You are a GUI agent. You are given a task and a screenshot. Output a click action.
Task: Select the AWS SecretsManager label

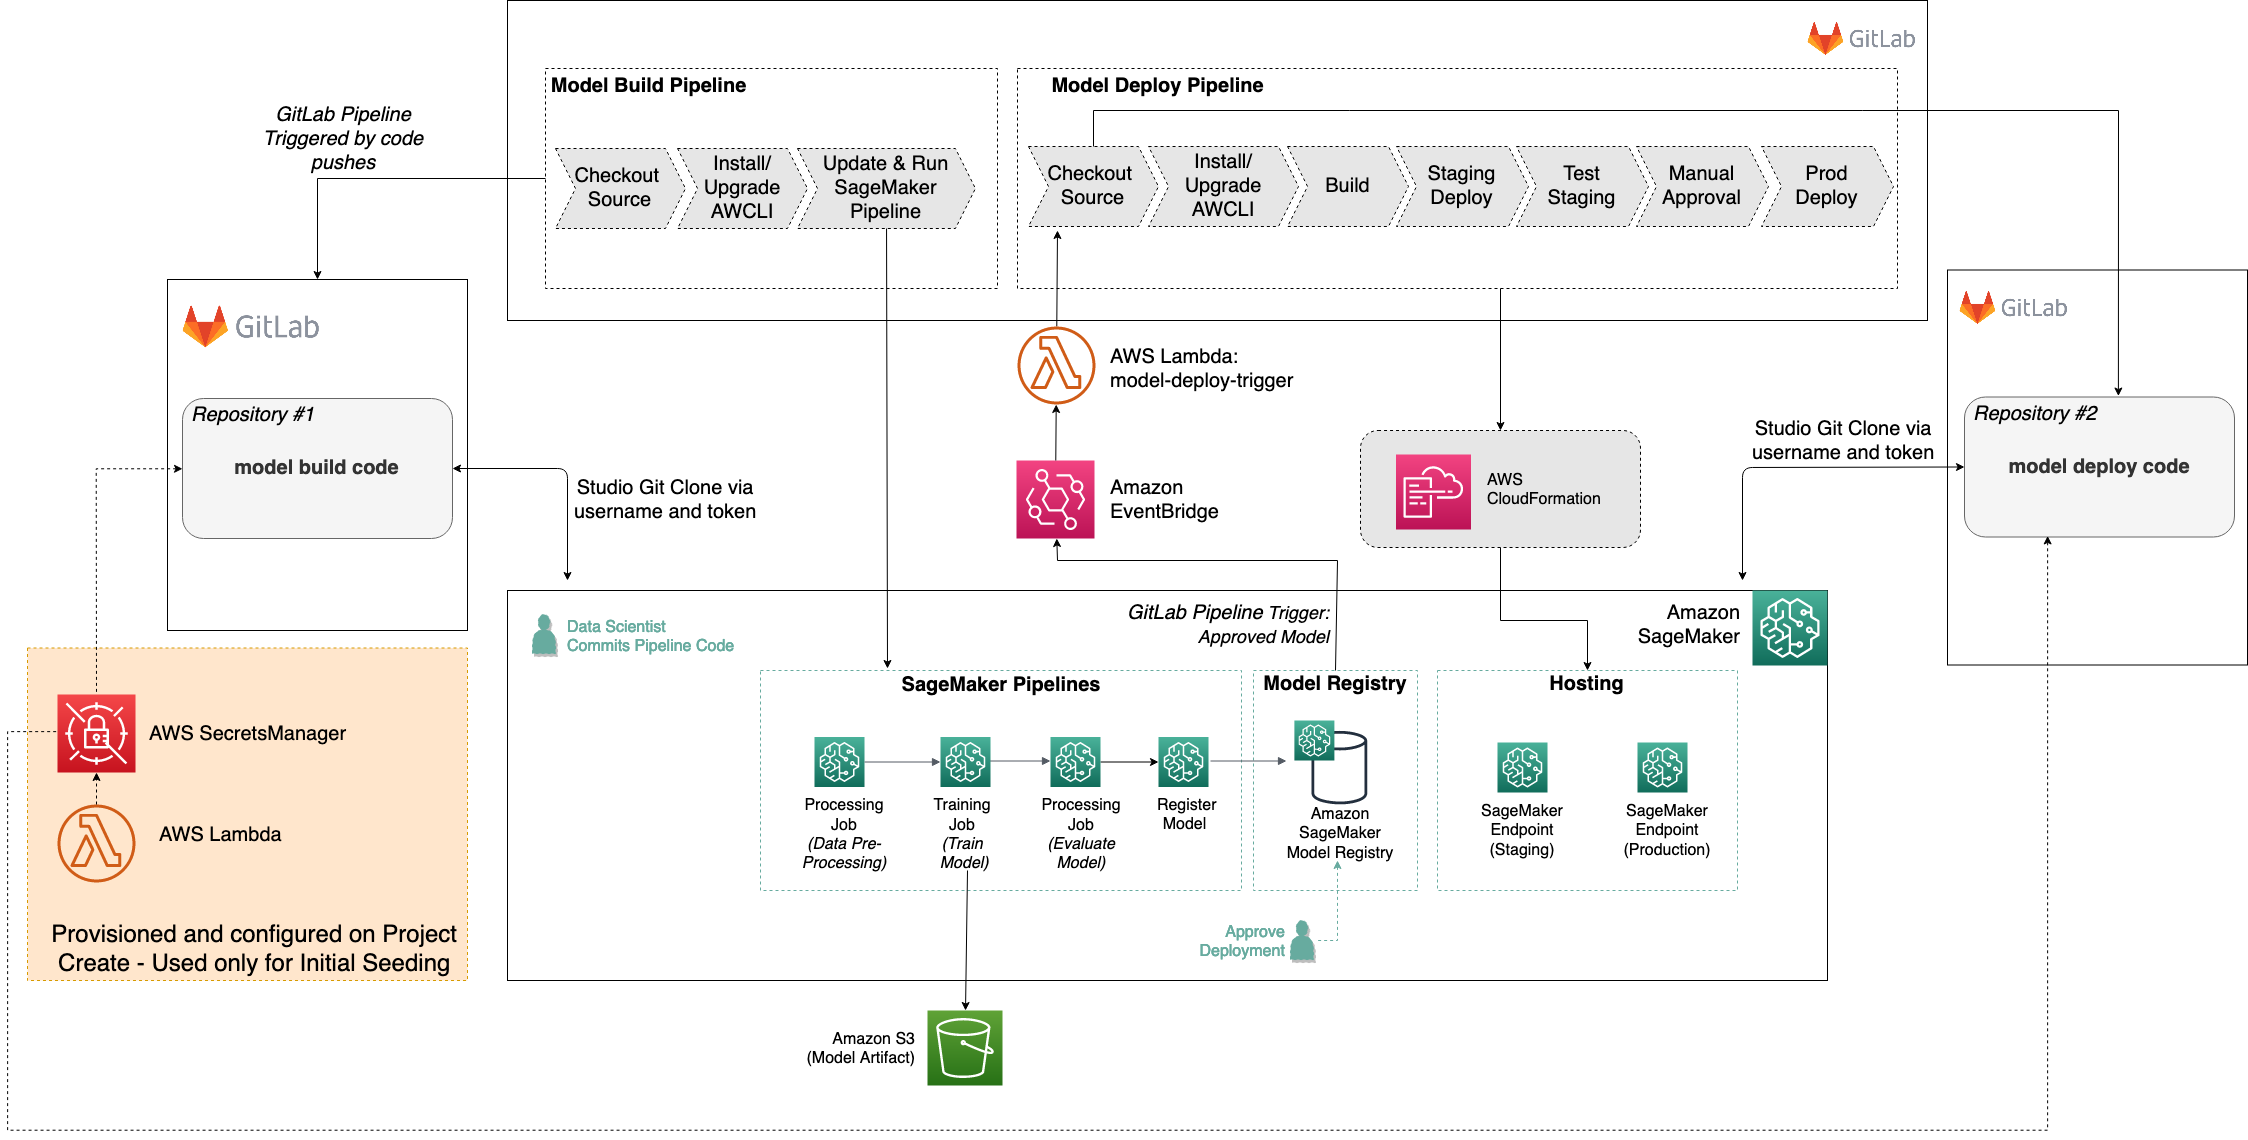click(x=247, y=733)
